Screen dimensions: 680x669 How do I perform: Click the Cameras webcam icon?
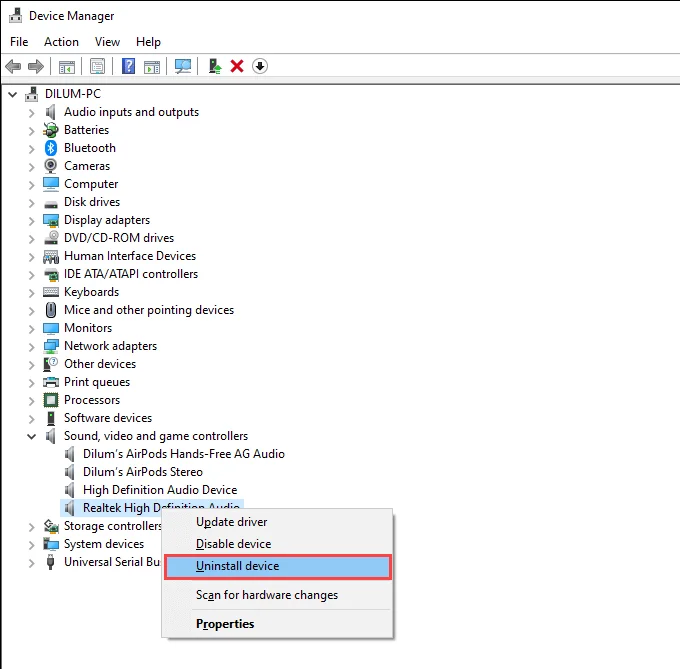pyautogui.click(x=51, y=166)
